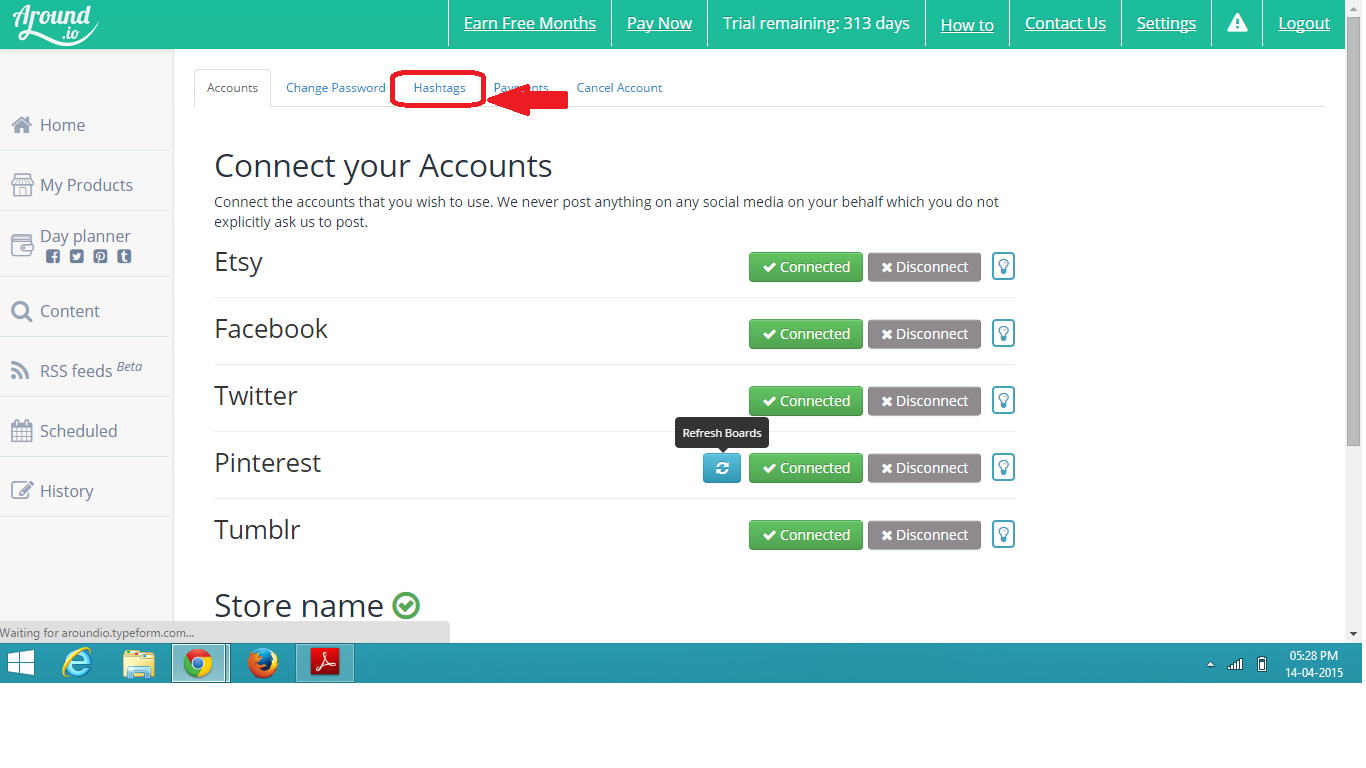Screen dimensions: 1366x768
Task: Open the warning triangle alert icon
Action: click(x=1237, y=23)
